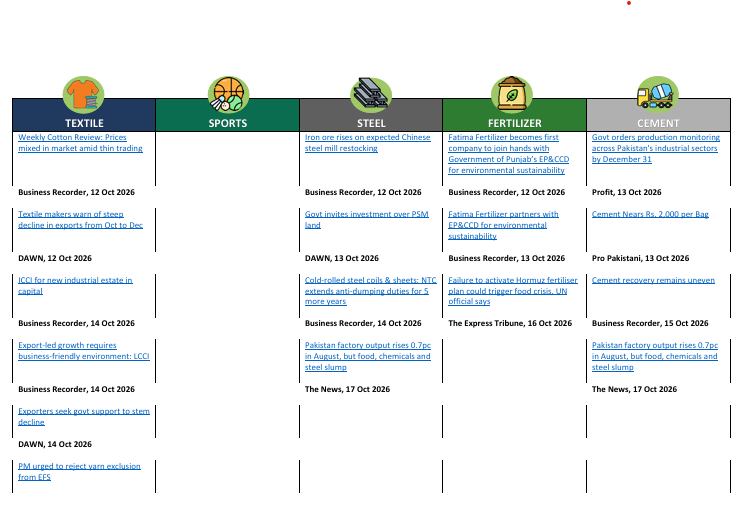Click 'The News, 17 Oct 2026' under Cement
This screenshot has height=520, width=748.
[634, 389]
